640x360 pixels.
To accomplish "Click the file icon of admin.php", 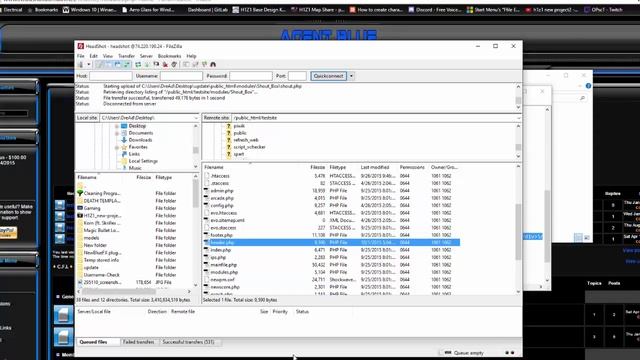I will tap(207, 191).
